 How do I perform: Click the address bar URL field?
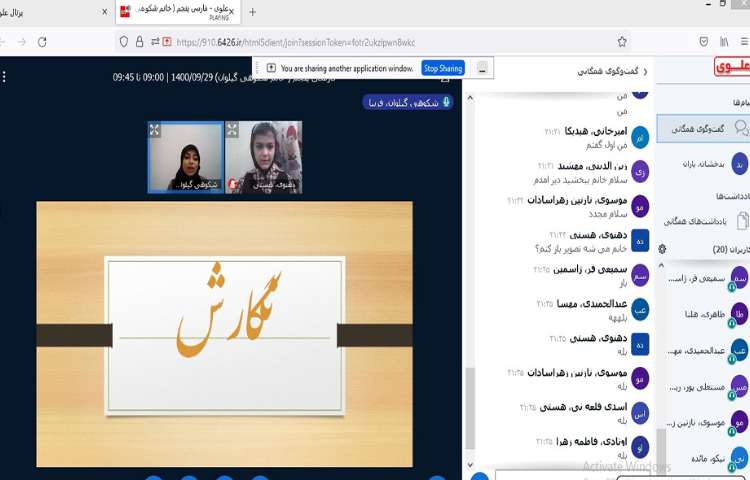click(x=380, y=42)
